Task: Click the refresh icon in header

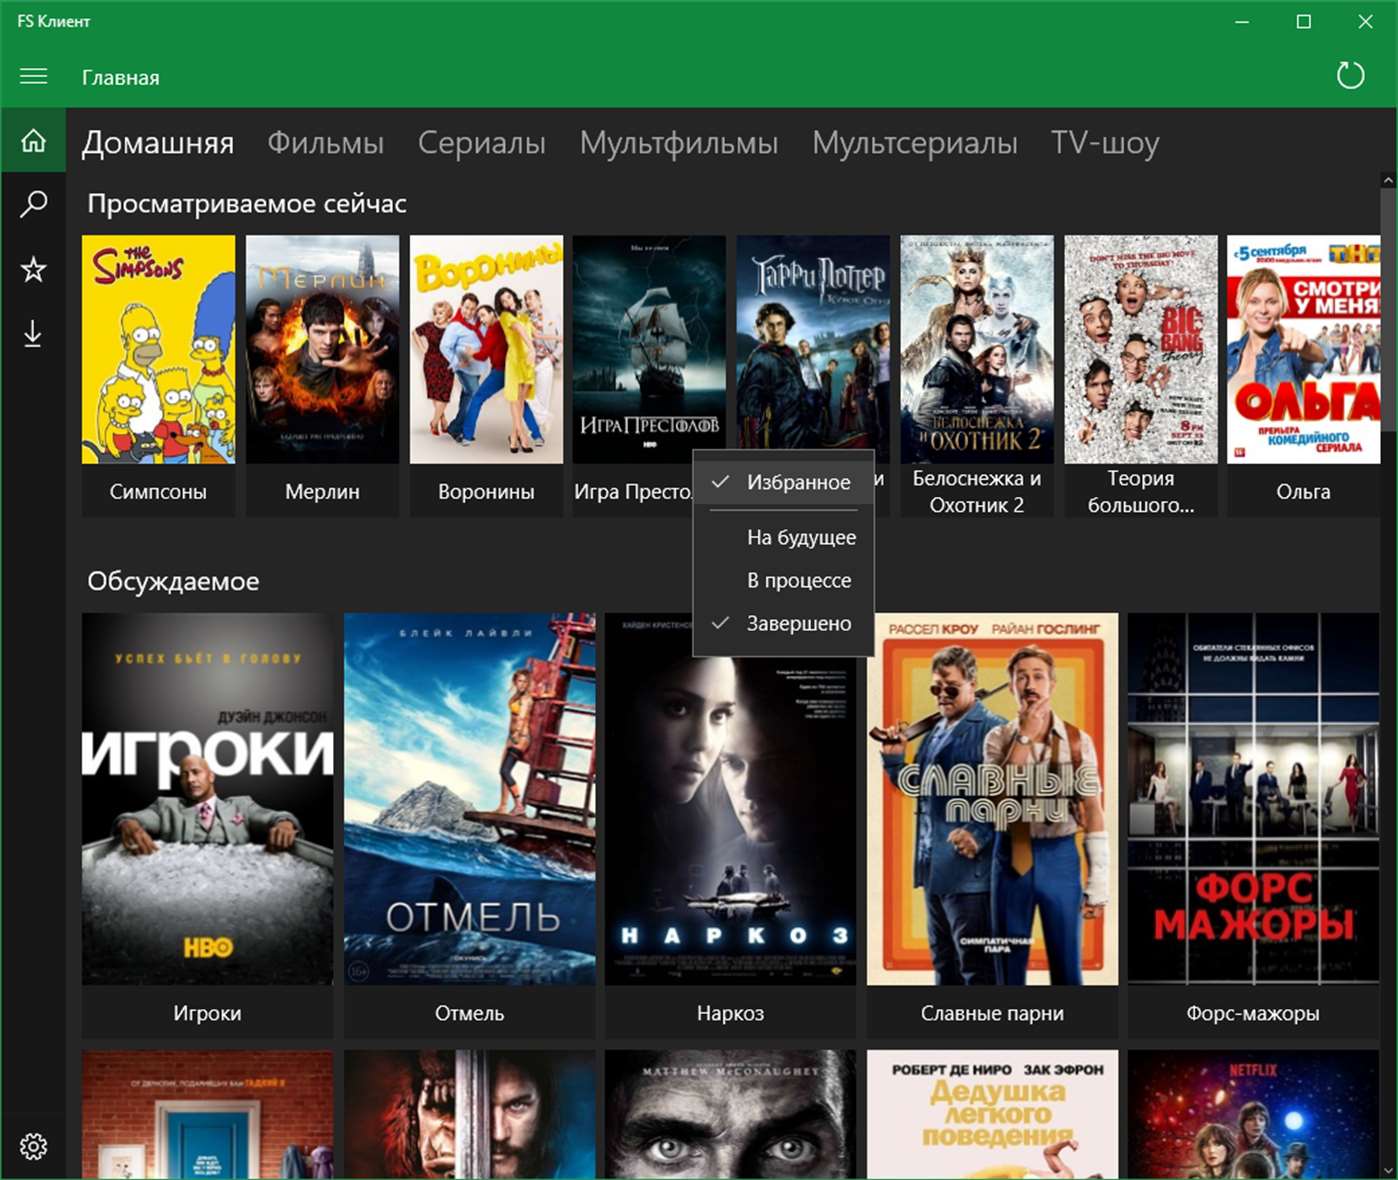Action: pyautogui.click(x=1350, y=76)
